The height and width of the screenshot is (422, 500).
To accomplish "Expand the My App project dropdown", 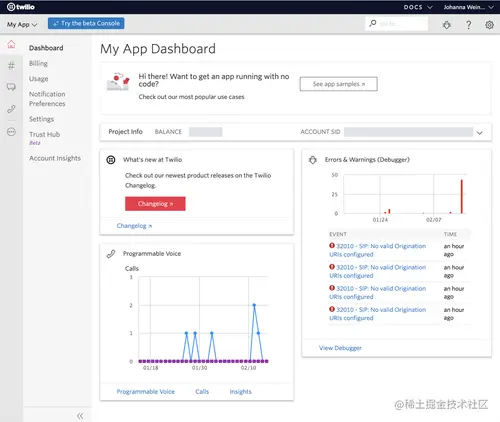I will tap(22, 25).
